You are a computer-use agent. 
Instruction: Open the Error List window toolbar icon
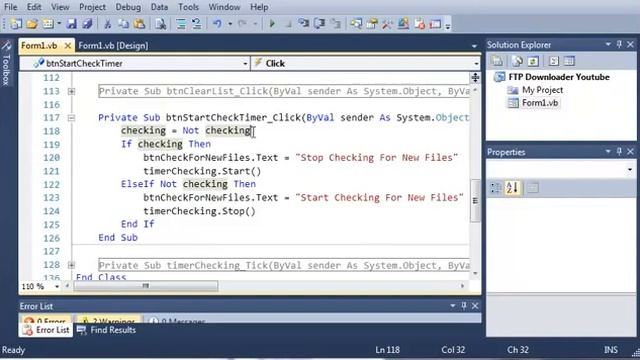point(420,24)
